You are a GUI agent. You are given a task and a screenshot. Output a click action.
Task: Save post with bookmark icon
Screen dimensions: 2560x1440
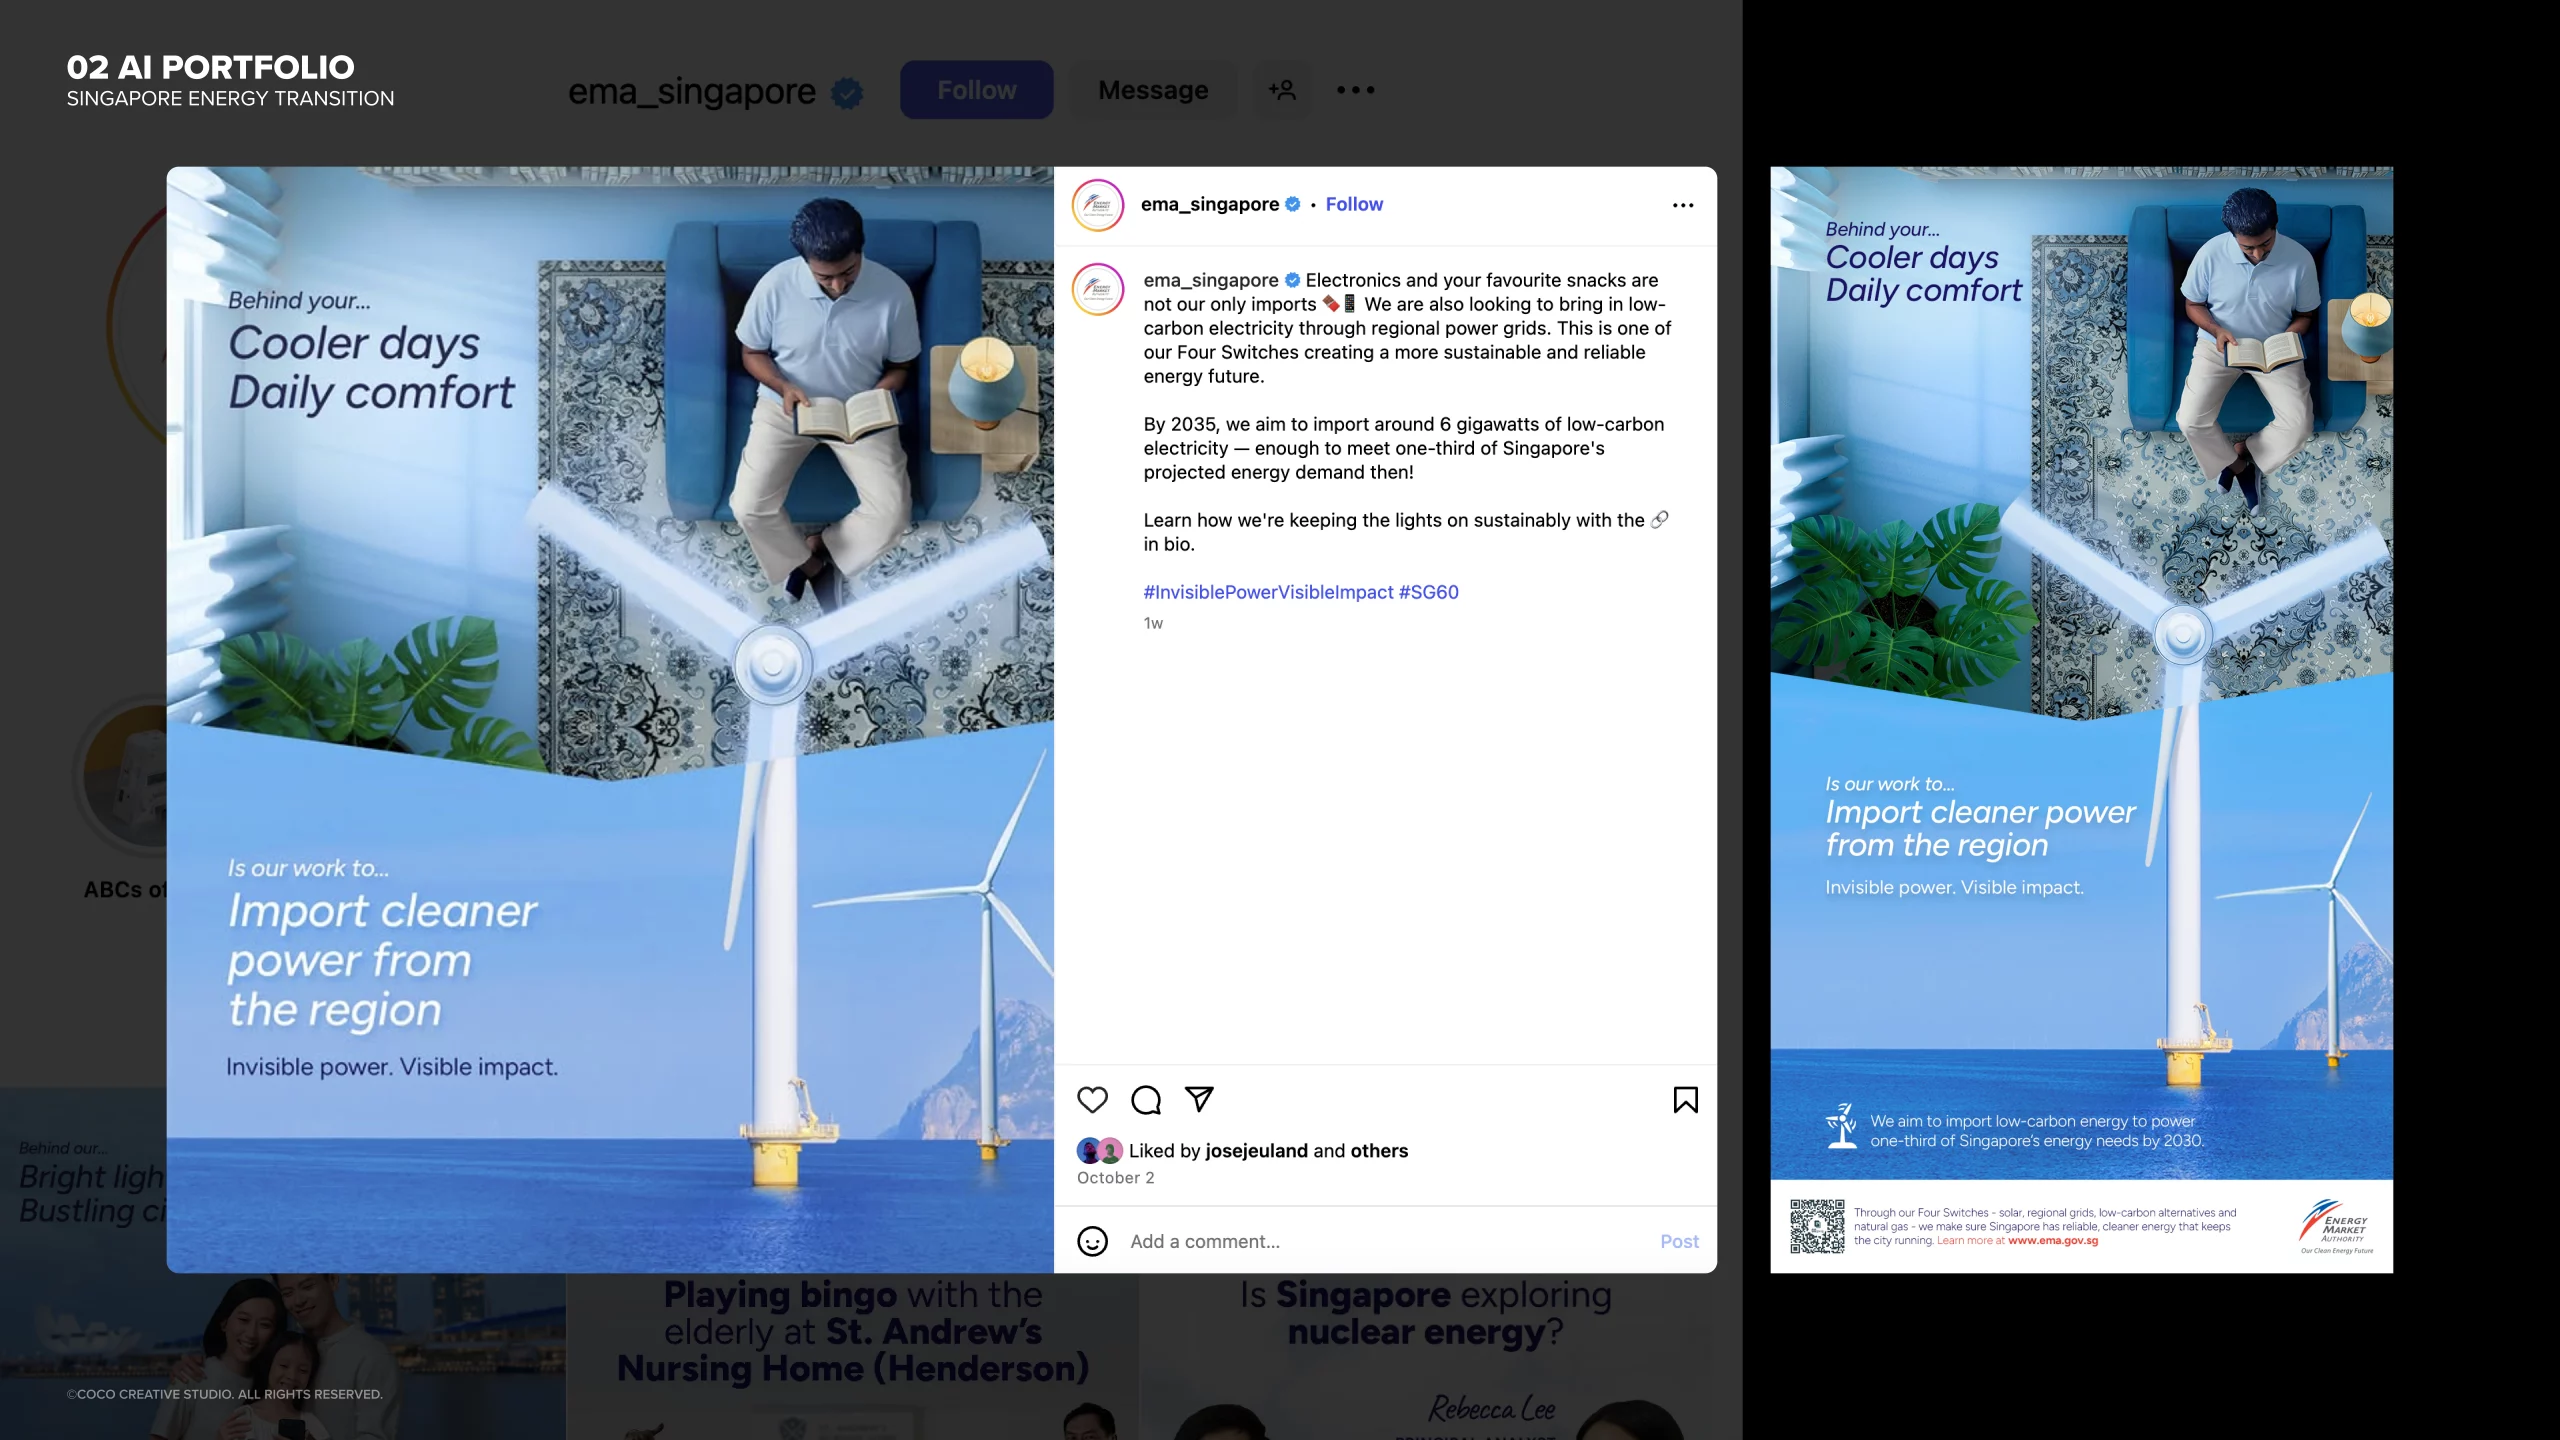pos(1685,1100)
